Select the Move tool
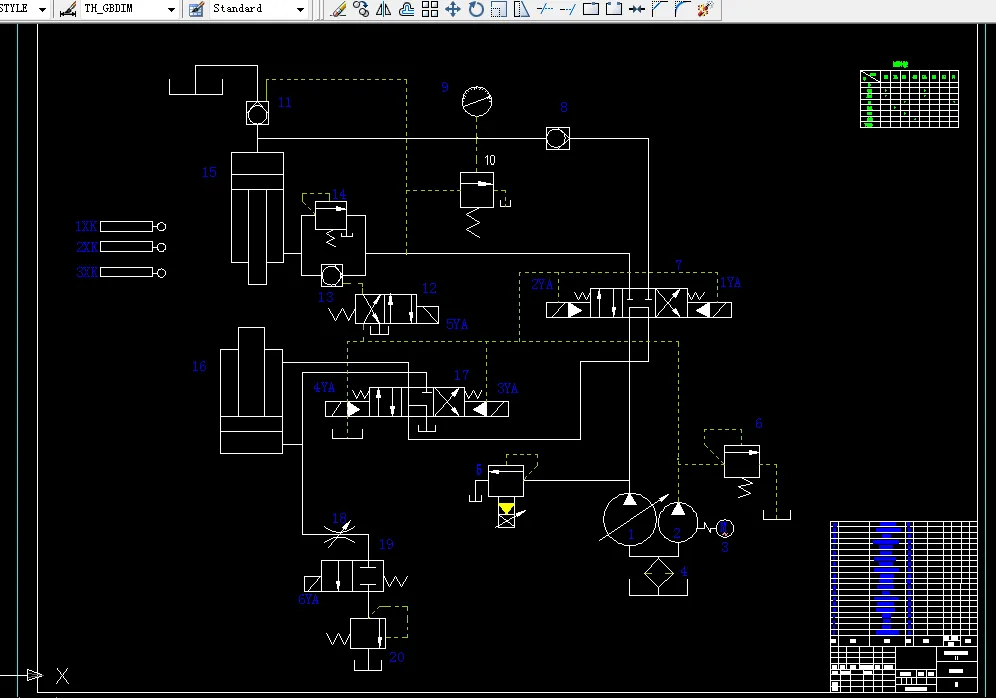996x698 pixels. tap(453, 9)
